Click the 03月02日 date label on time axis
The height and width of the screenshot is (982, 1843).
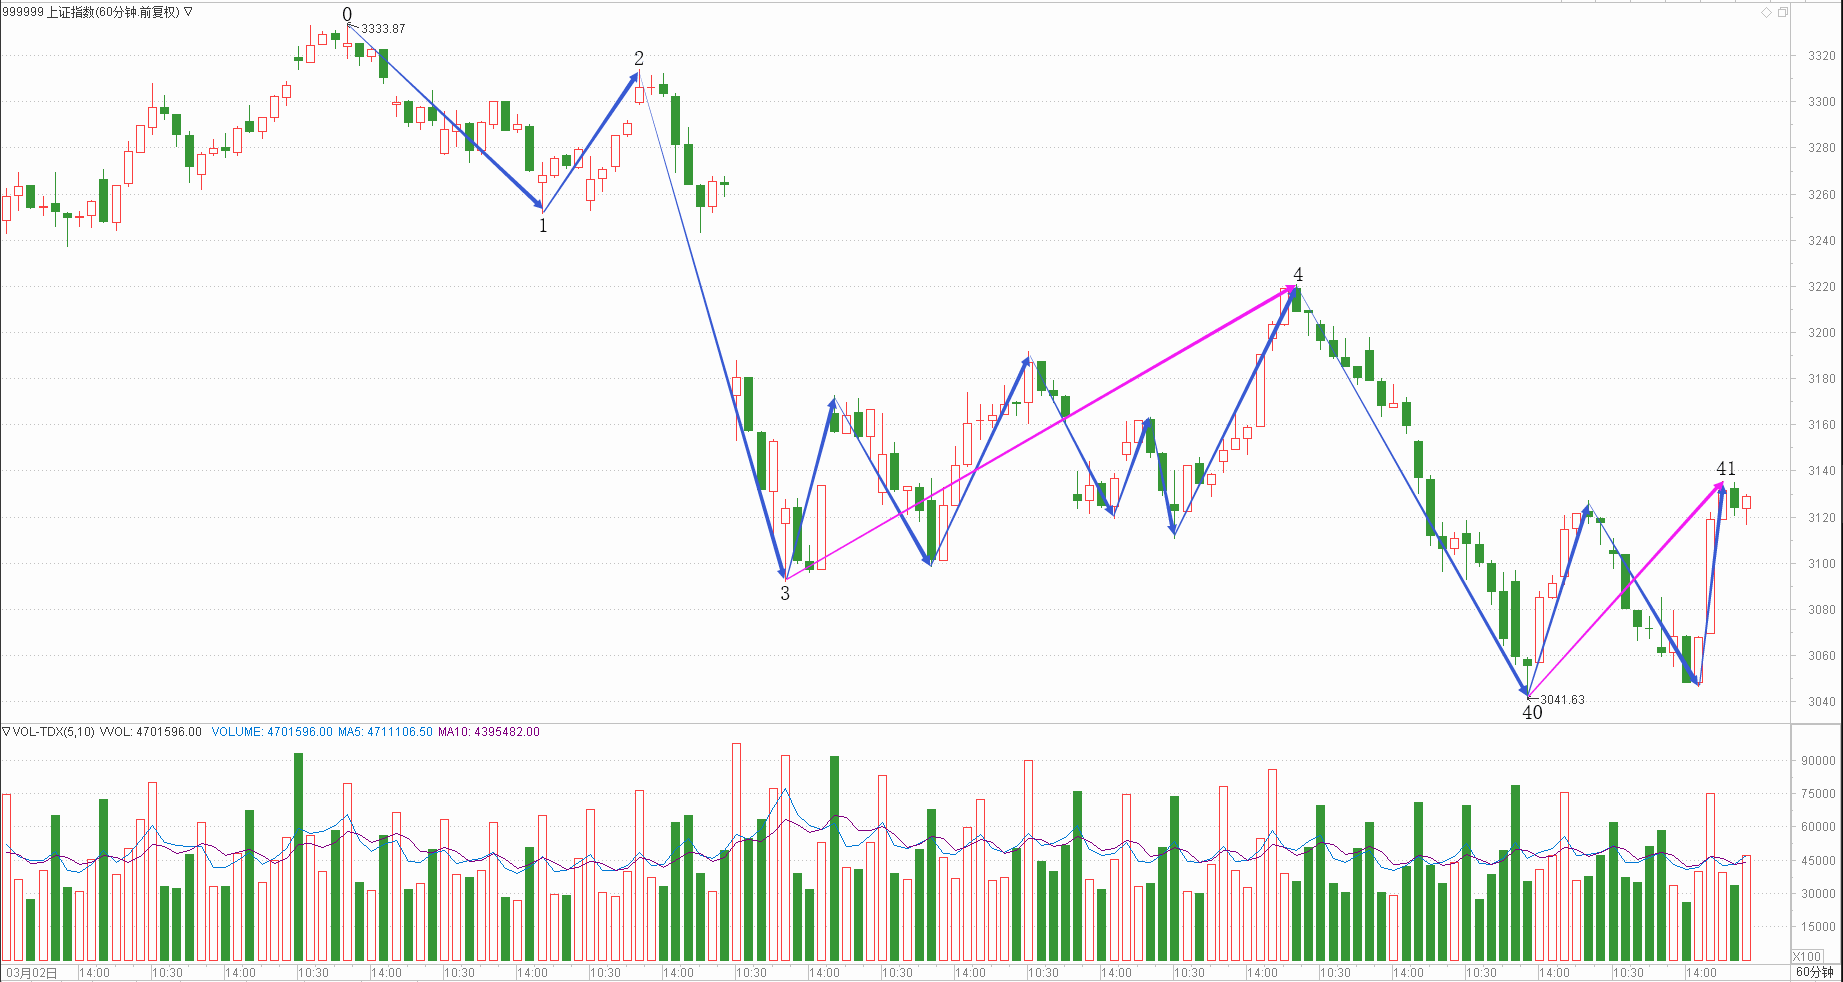coord(32,972)
